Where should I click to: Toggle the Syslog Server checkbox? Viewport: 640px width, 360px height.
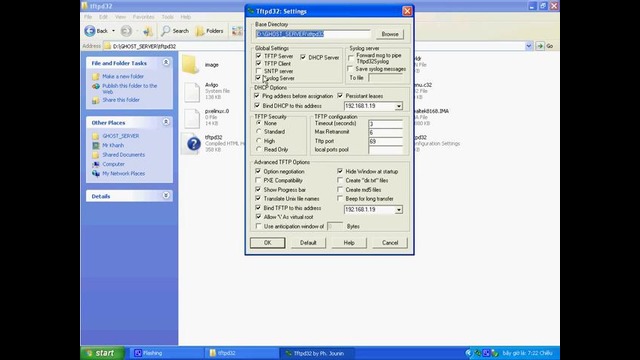[x=258, y=78]
